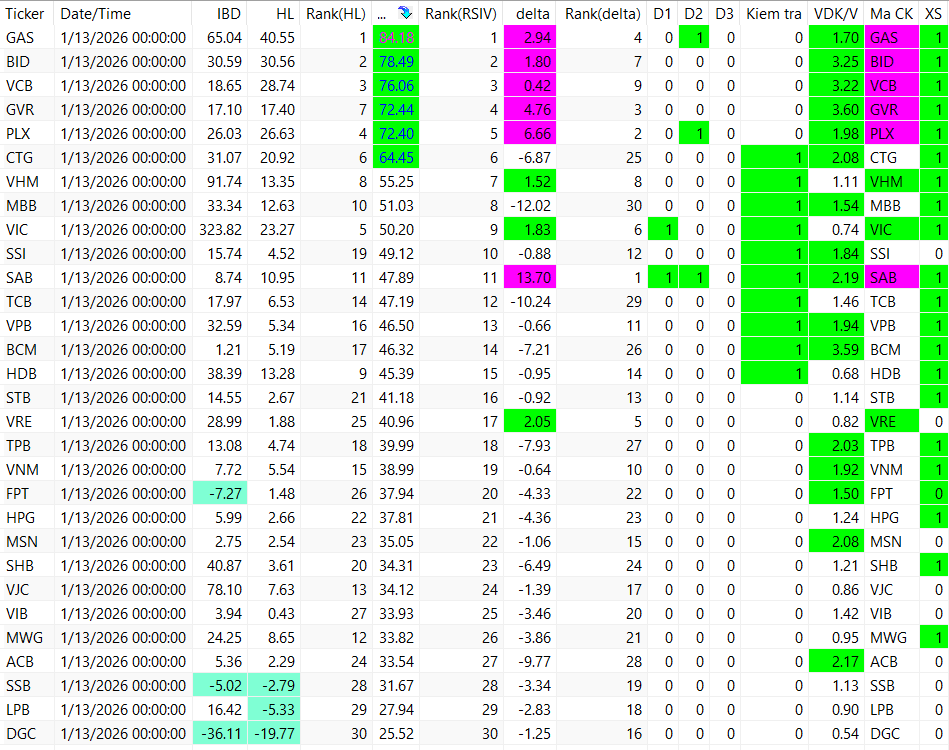Viewport: 949px width, 750px height.
Task: Click the 78.49 green cell in BID row
Action: click(396, 62)
